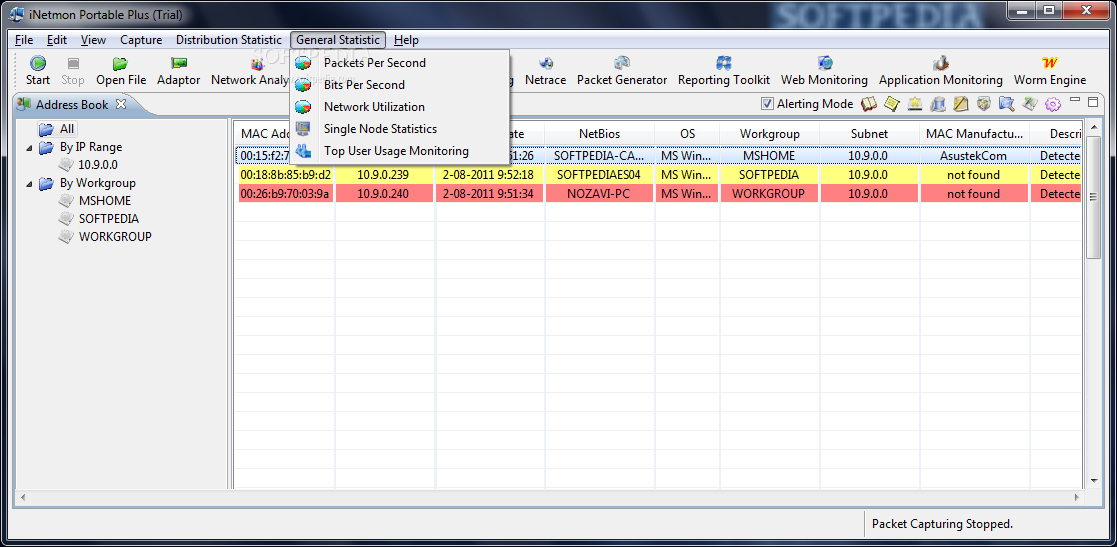This screenshot has width=1117, height=547.
Task: Collapse the By IP Range tree node
Action: click(29, 148)
